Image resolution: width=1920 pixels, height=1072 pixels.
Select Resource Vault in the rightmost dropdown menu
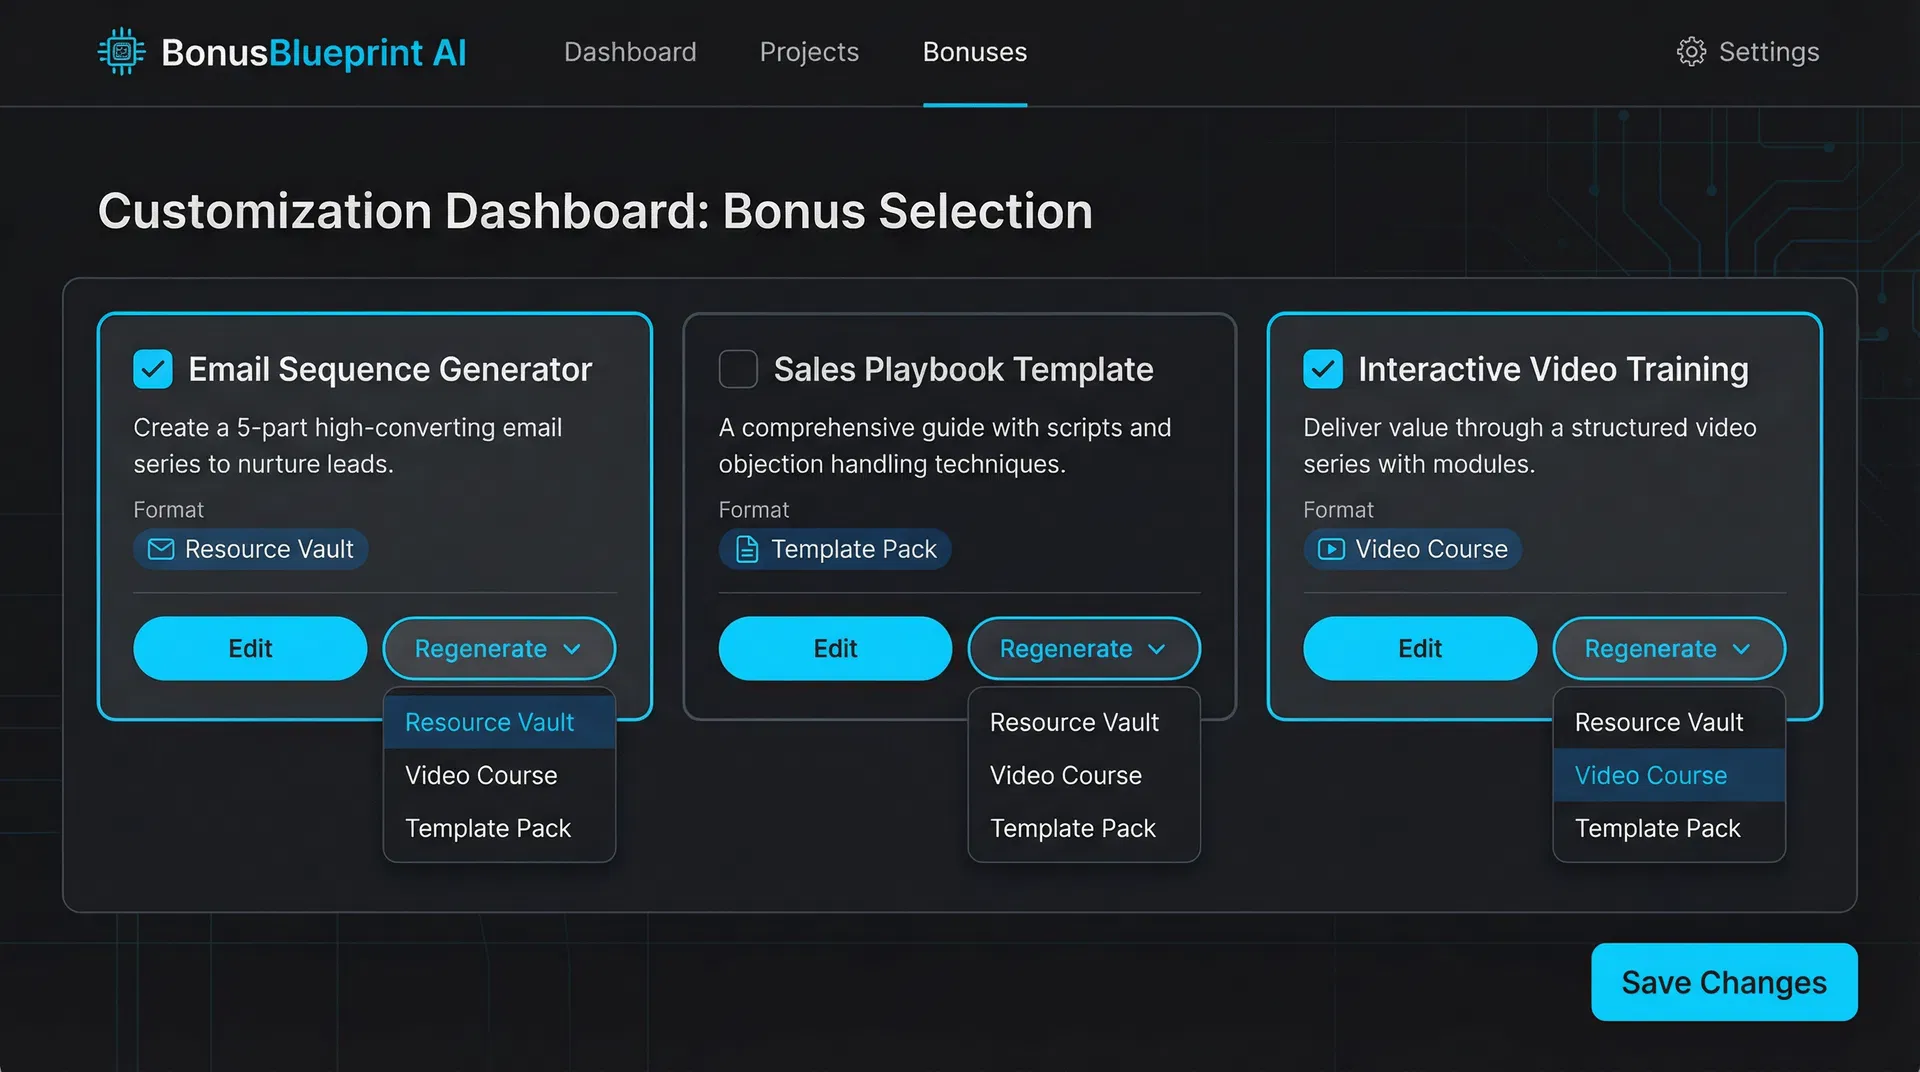coord(1658,721)
